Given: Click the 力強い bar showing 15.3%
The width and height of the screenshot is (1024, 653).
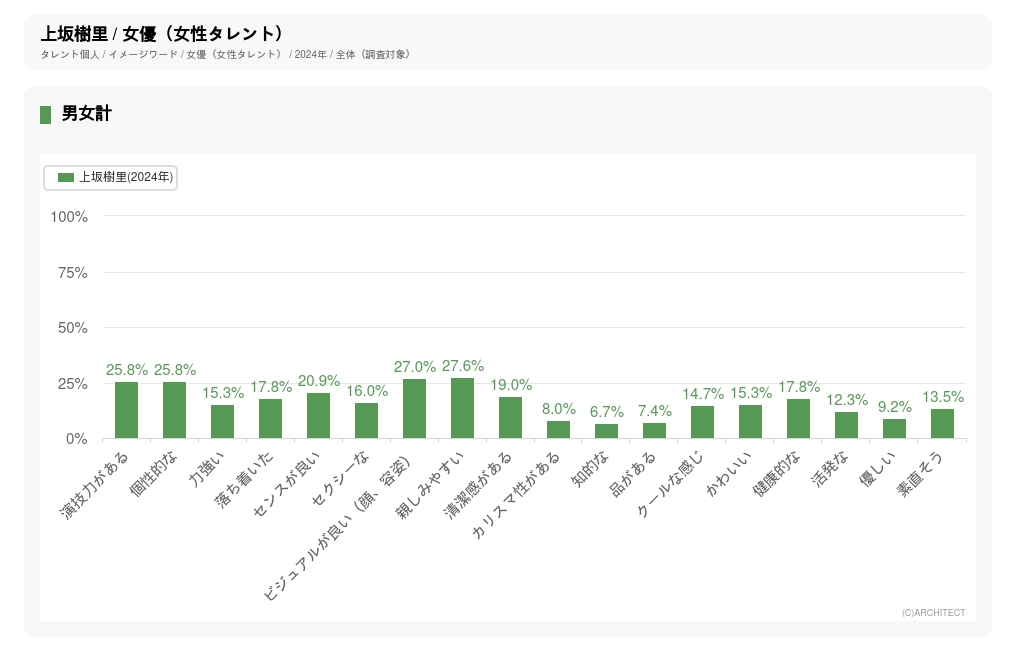Looking at the screenshot, I should point(223,422).
